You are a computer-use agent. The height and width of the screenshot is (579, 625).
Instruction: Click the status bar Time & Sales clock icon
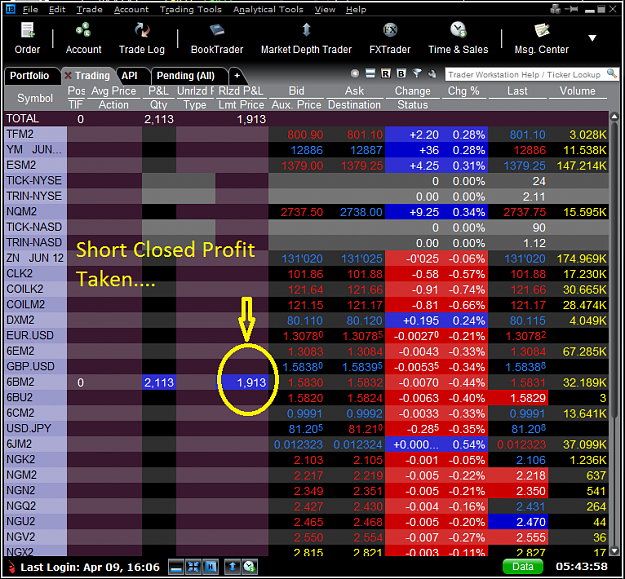pyautogui.click(x=250, y=567)
